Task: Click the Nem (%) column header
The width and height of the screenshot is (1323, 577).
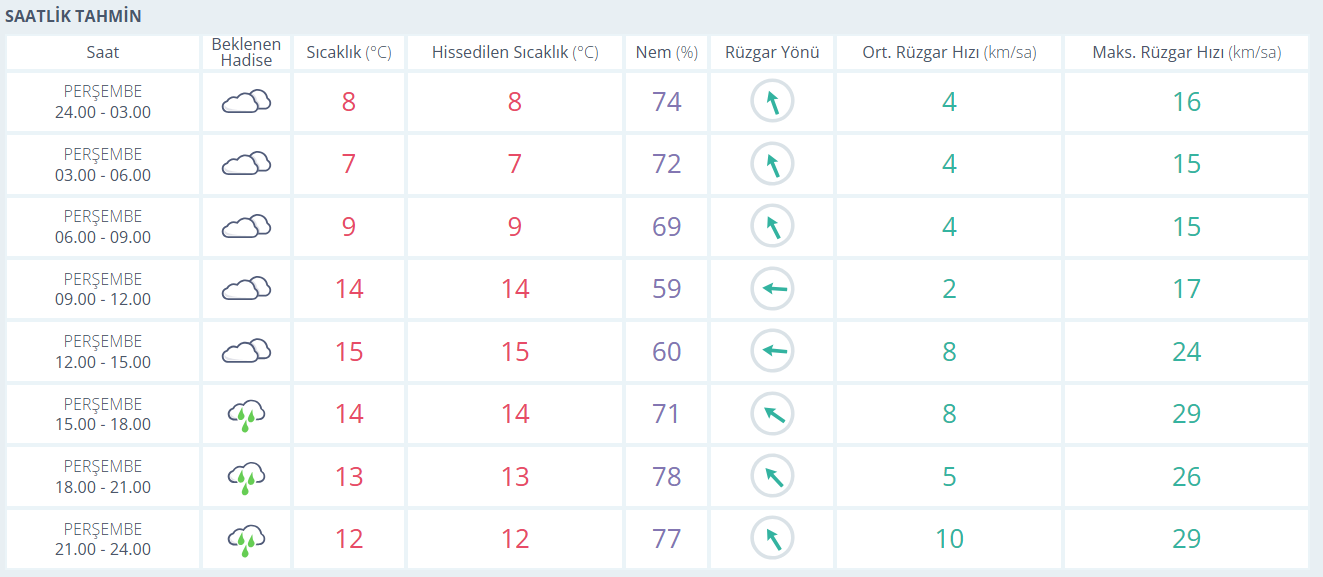Action: coord(666,53)
